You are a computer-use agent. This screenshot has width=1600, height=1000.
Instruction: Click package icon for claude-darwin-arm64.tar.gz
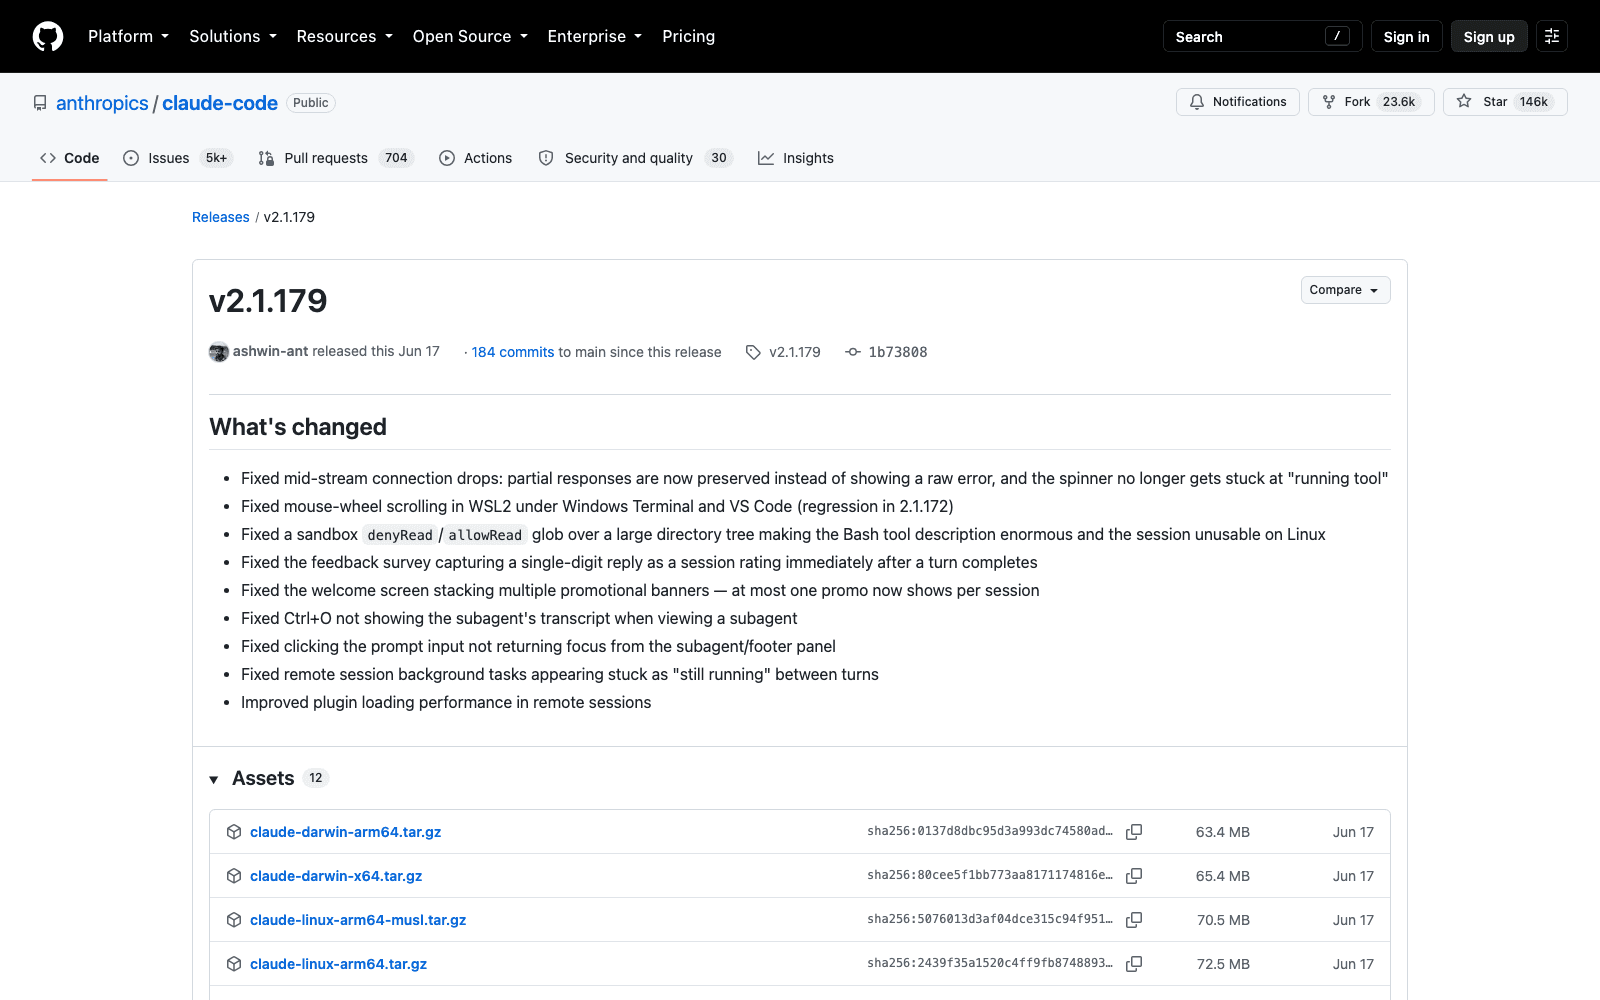click(x=234, y=832)
